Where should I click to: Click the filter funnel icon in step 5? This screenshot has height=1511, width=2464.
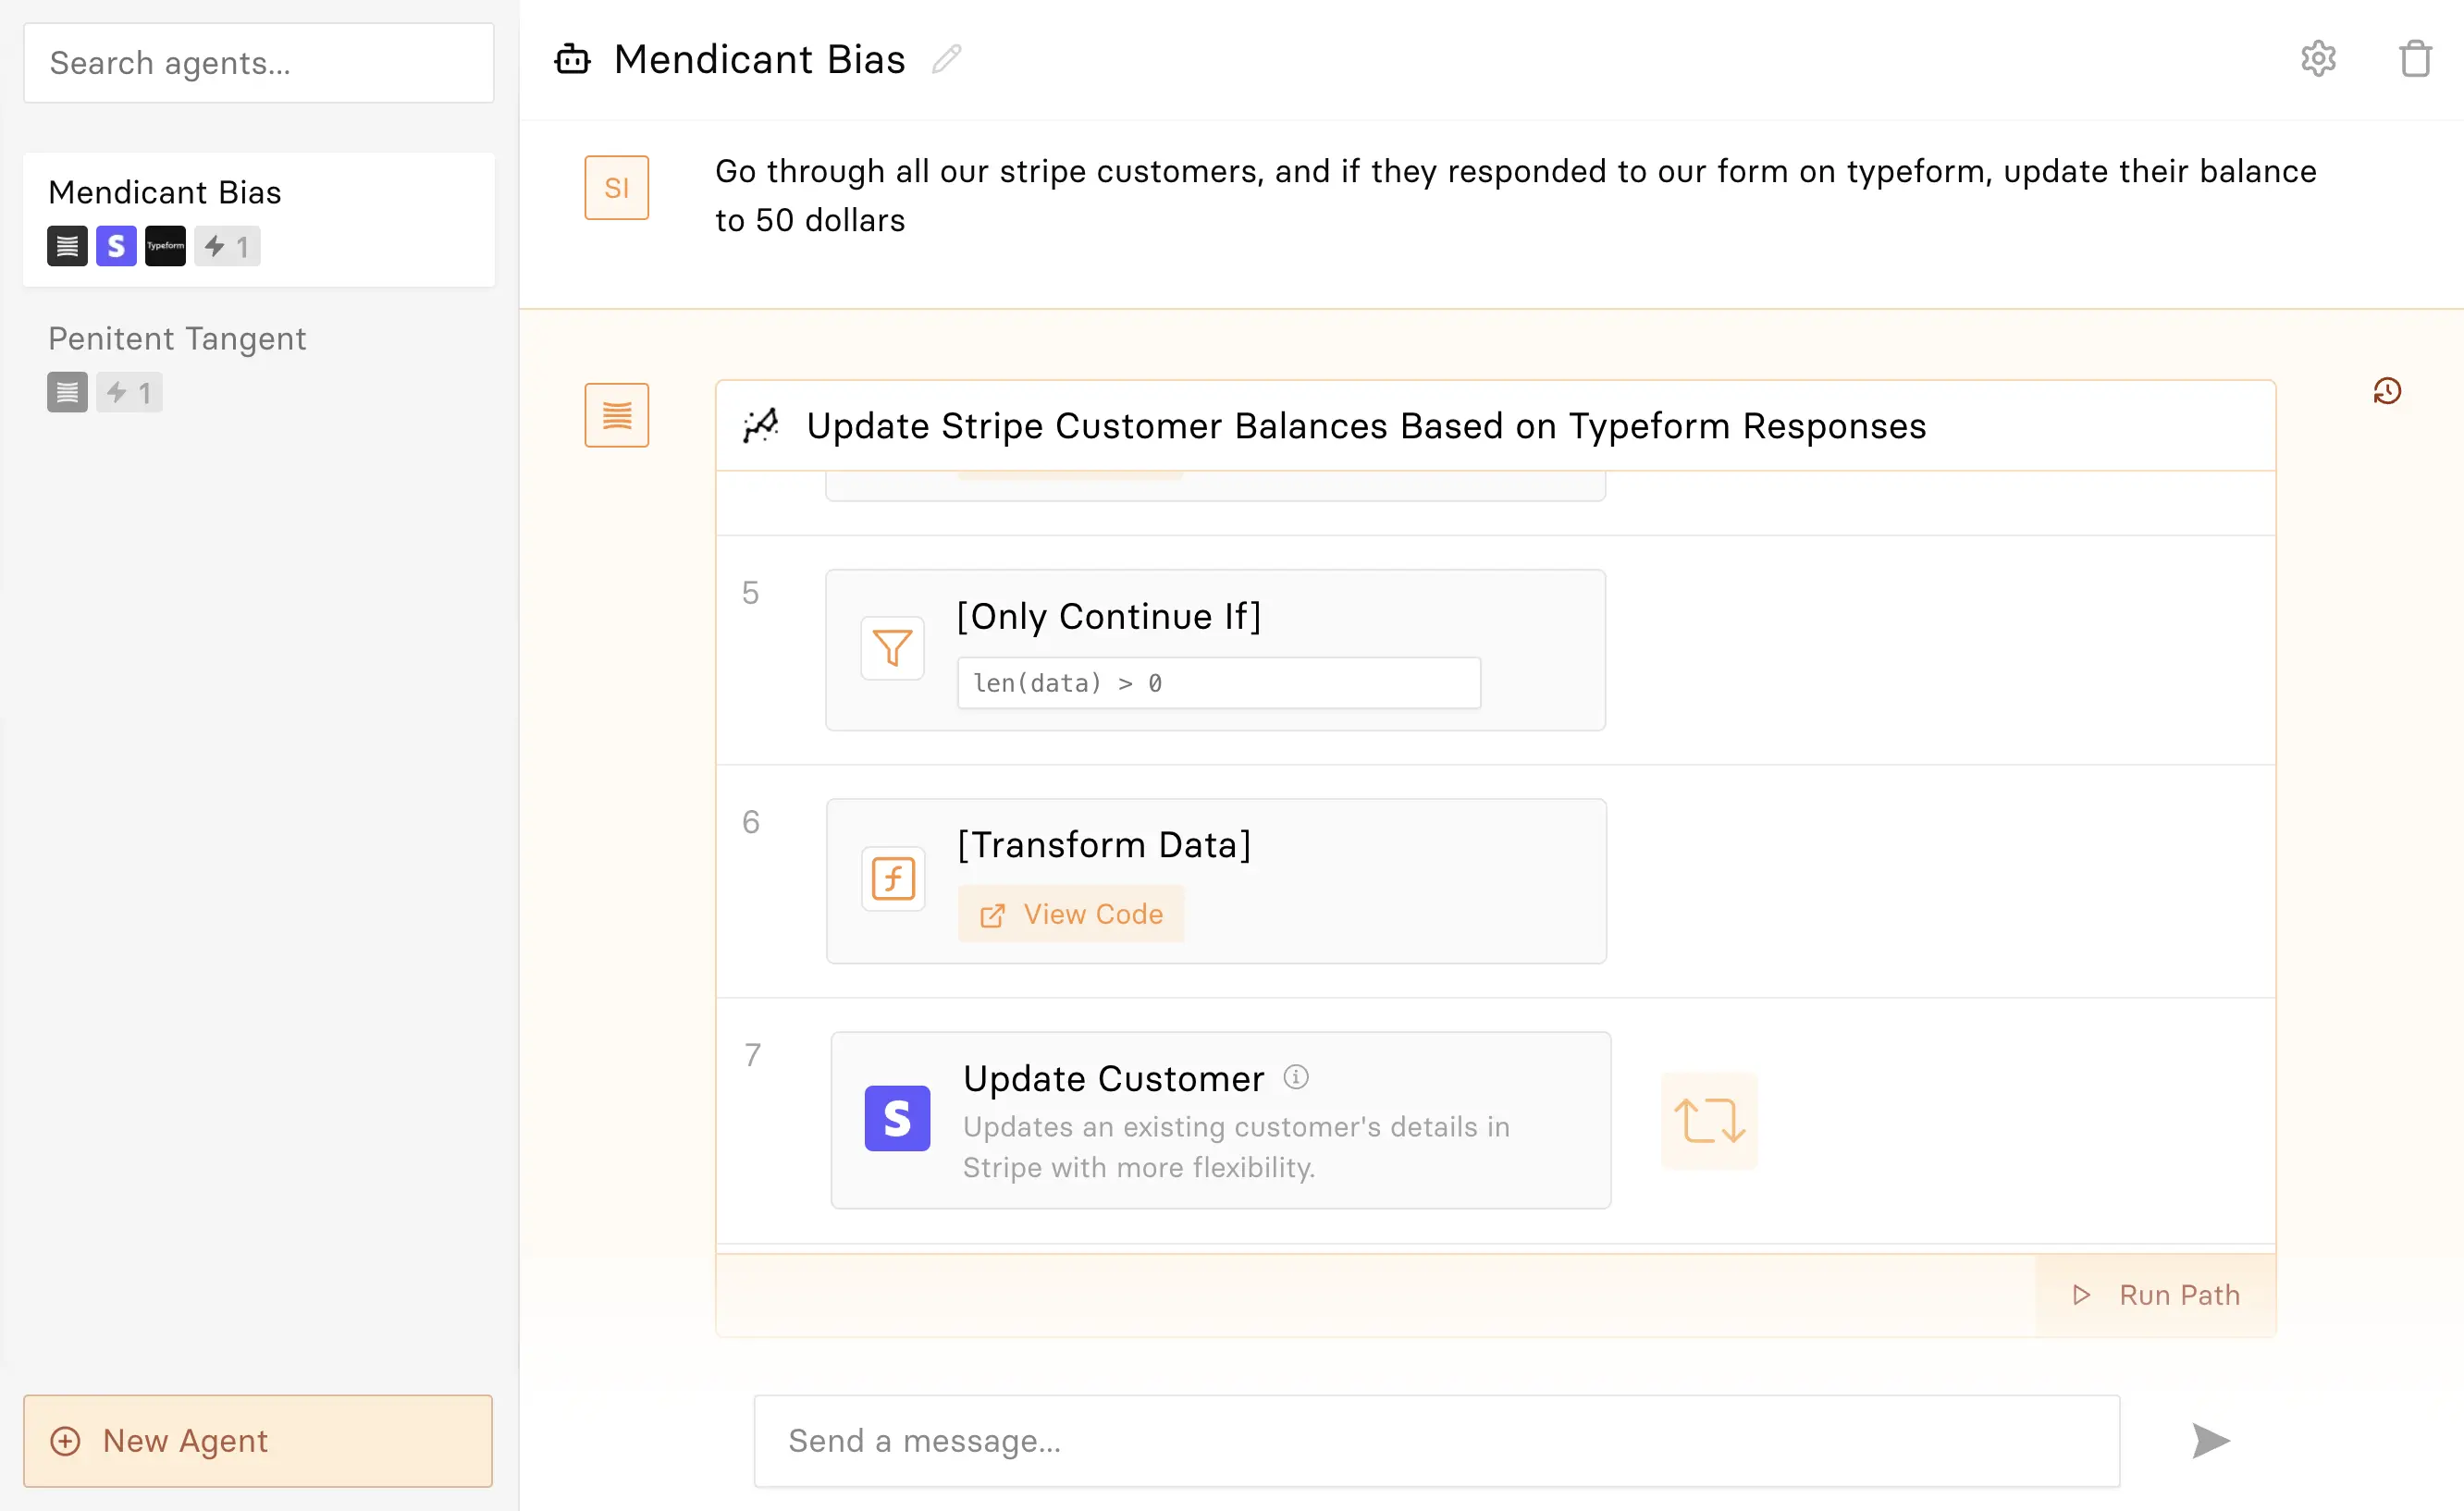pyautogui.click(x=892, y=648)
